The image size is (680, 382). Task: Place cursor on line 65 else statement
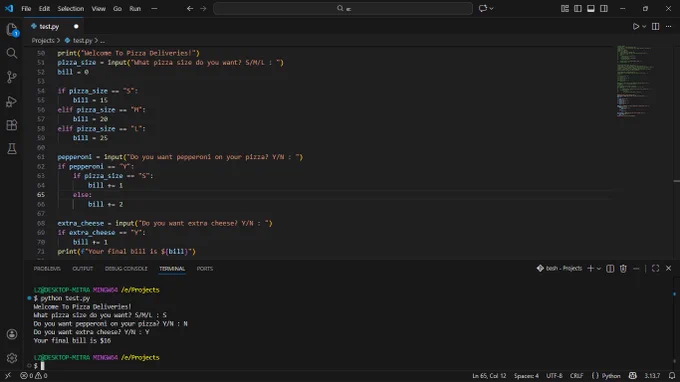pyautogui.click(x=82, y=195)
